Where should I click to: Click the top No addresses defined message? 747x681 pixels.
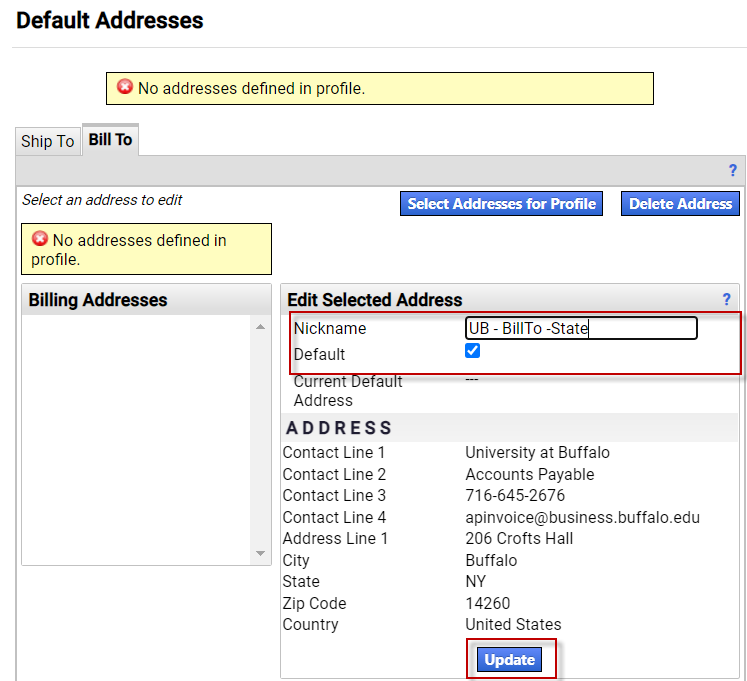pos(251,88)
